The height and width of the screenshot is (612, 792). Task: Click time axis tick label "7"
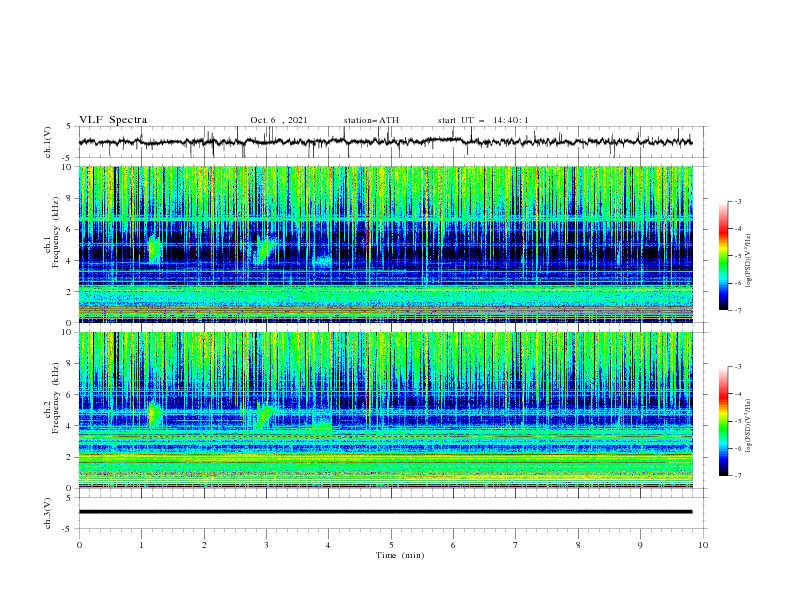516,545
